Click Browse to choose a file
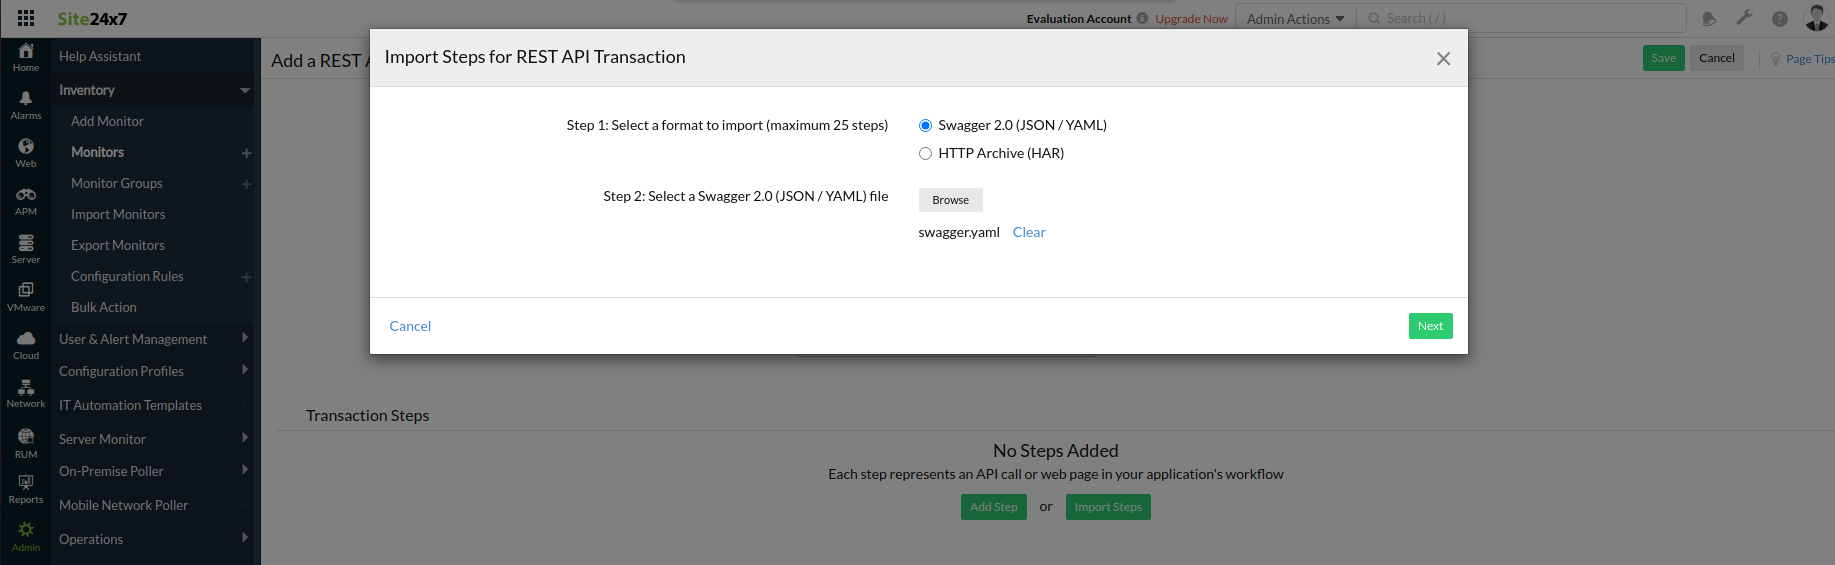 (950, 200)
